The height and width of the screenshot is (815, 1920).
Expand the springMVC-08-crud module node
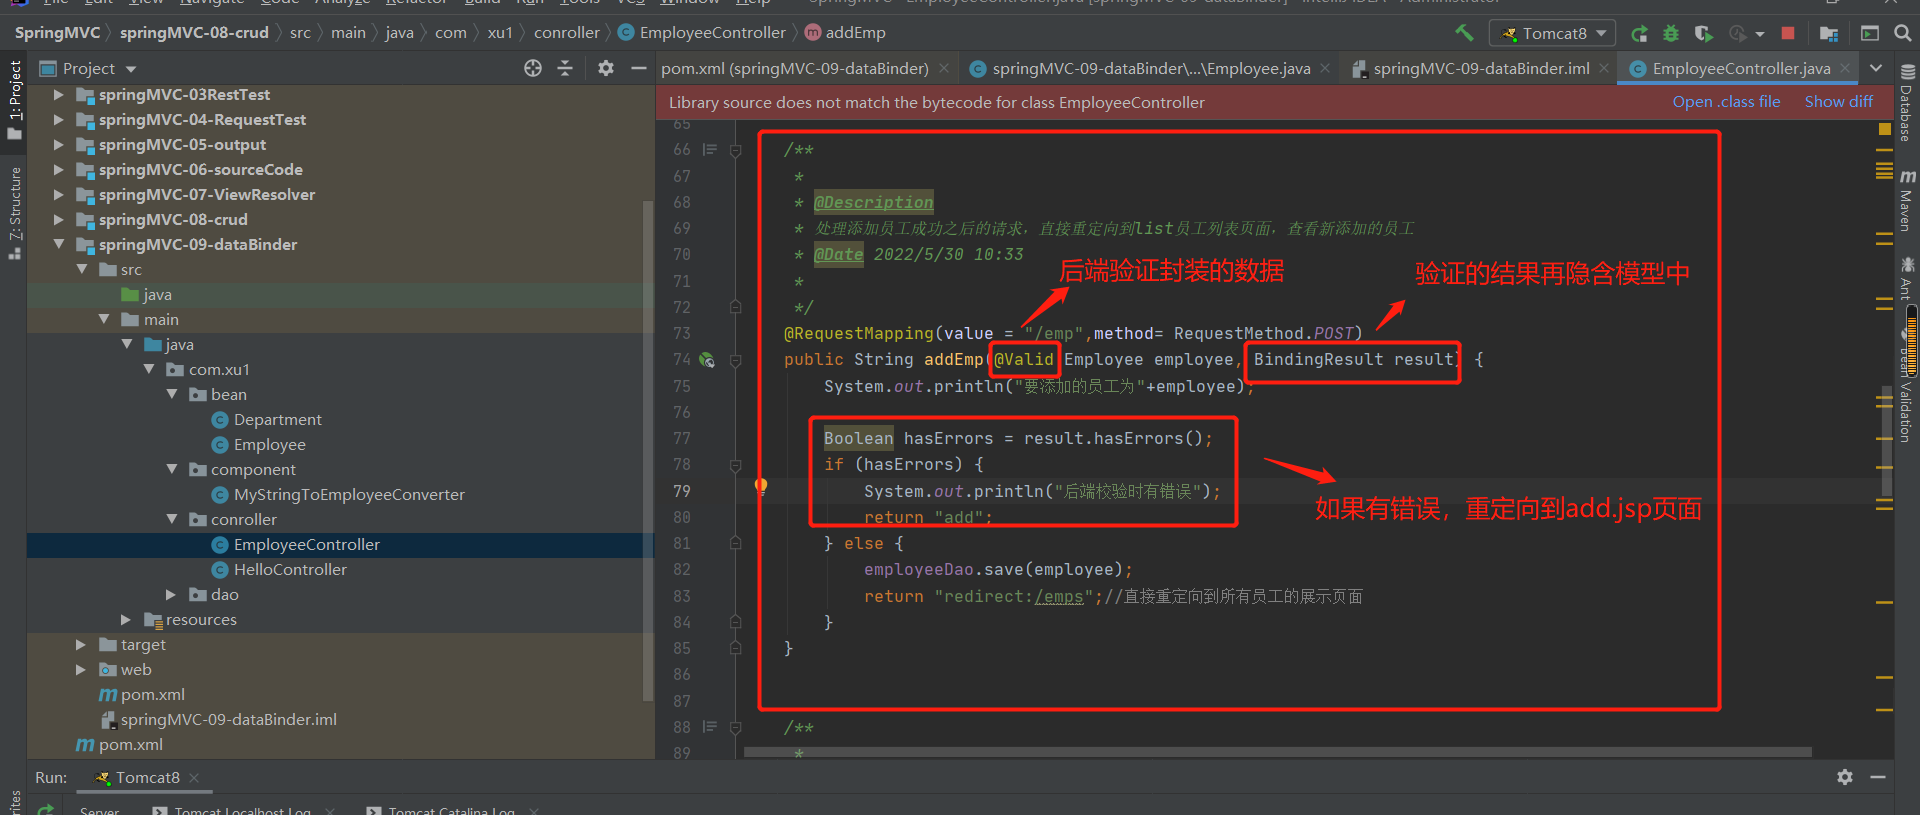58,220
